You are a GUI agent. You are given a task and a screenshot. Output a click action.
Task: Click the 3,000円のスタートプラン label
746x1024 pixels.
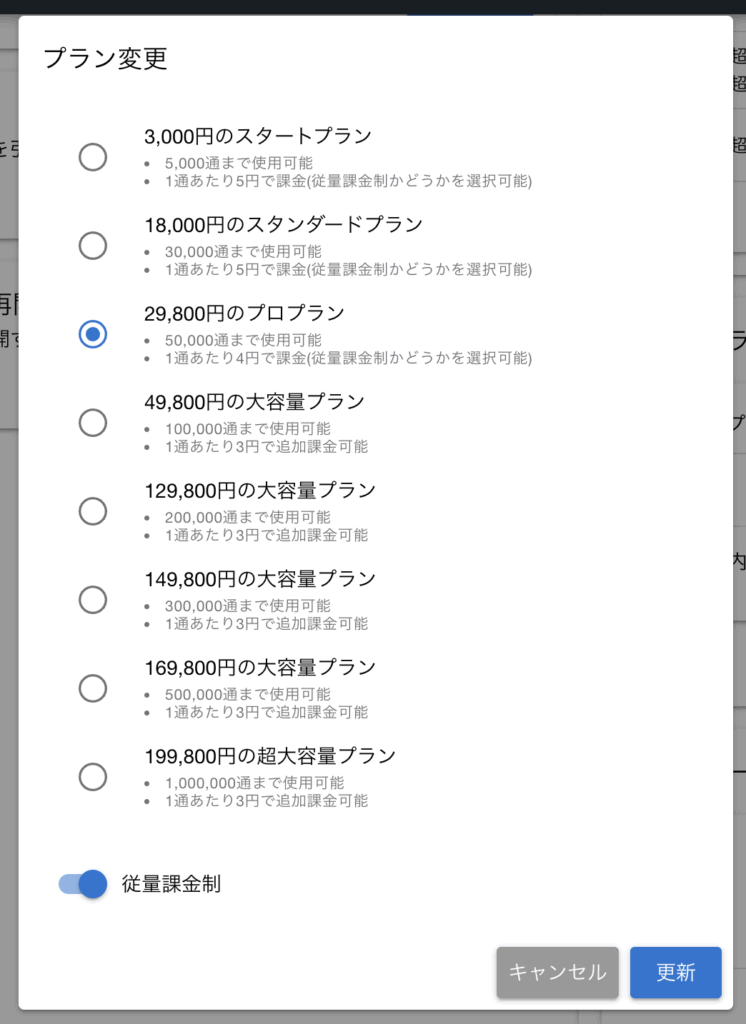[258, 137]
